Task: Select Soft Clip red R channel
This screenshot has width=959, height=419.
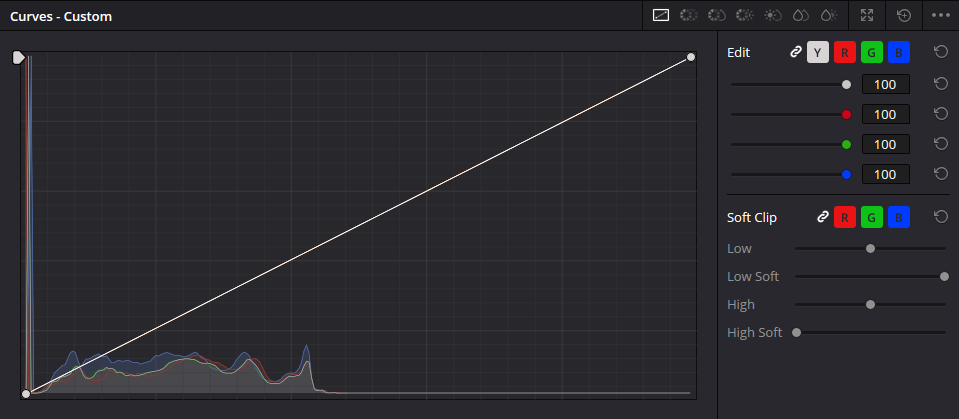Action: click(845, 217)
